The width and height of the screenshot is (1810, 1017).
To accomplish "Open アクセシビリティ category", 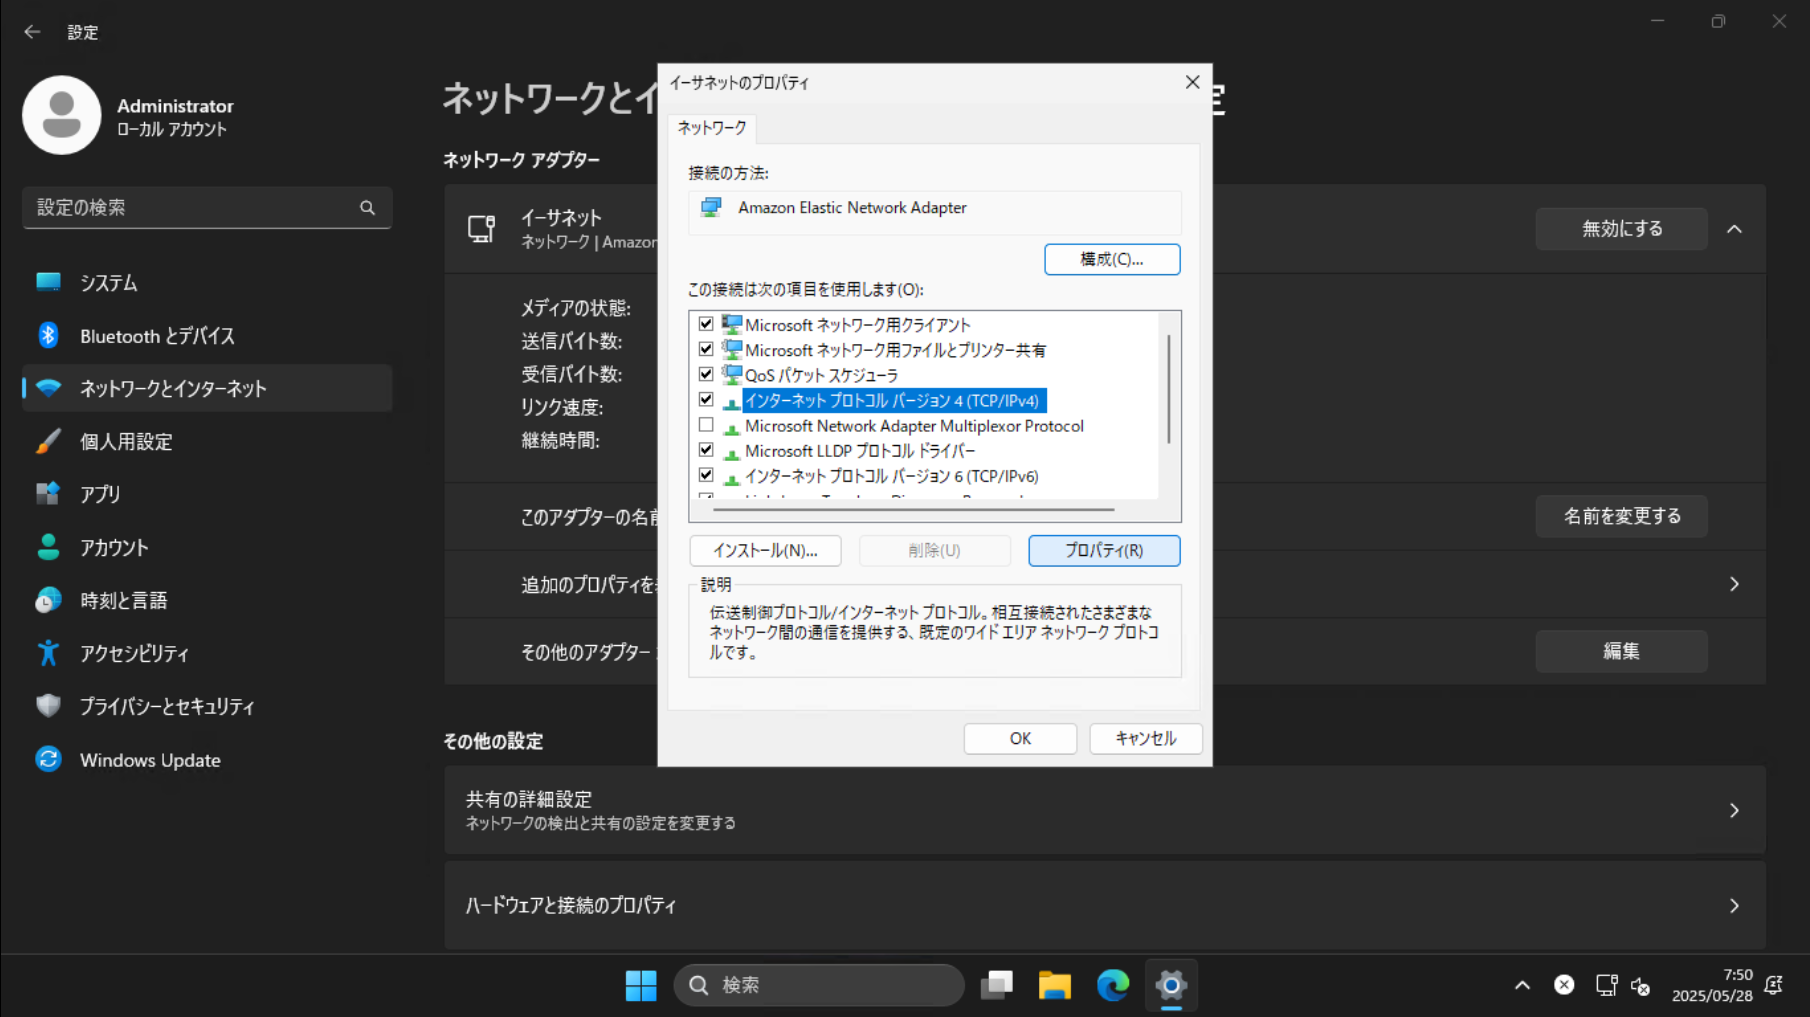I will point(207,653).
